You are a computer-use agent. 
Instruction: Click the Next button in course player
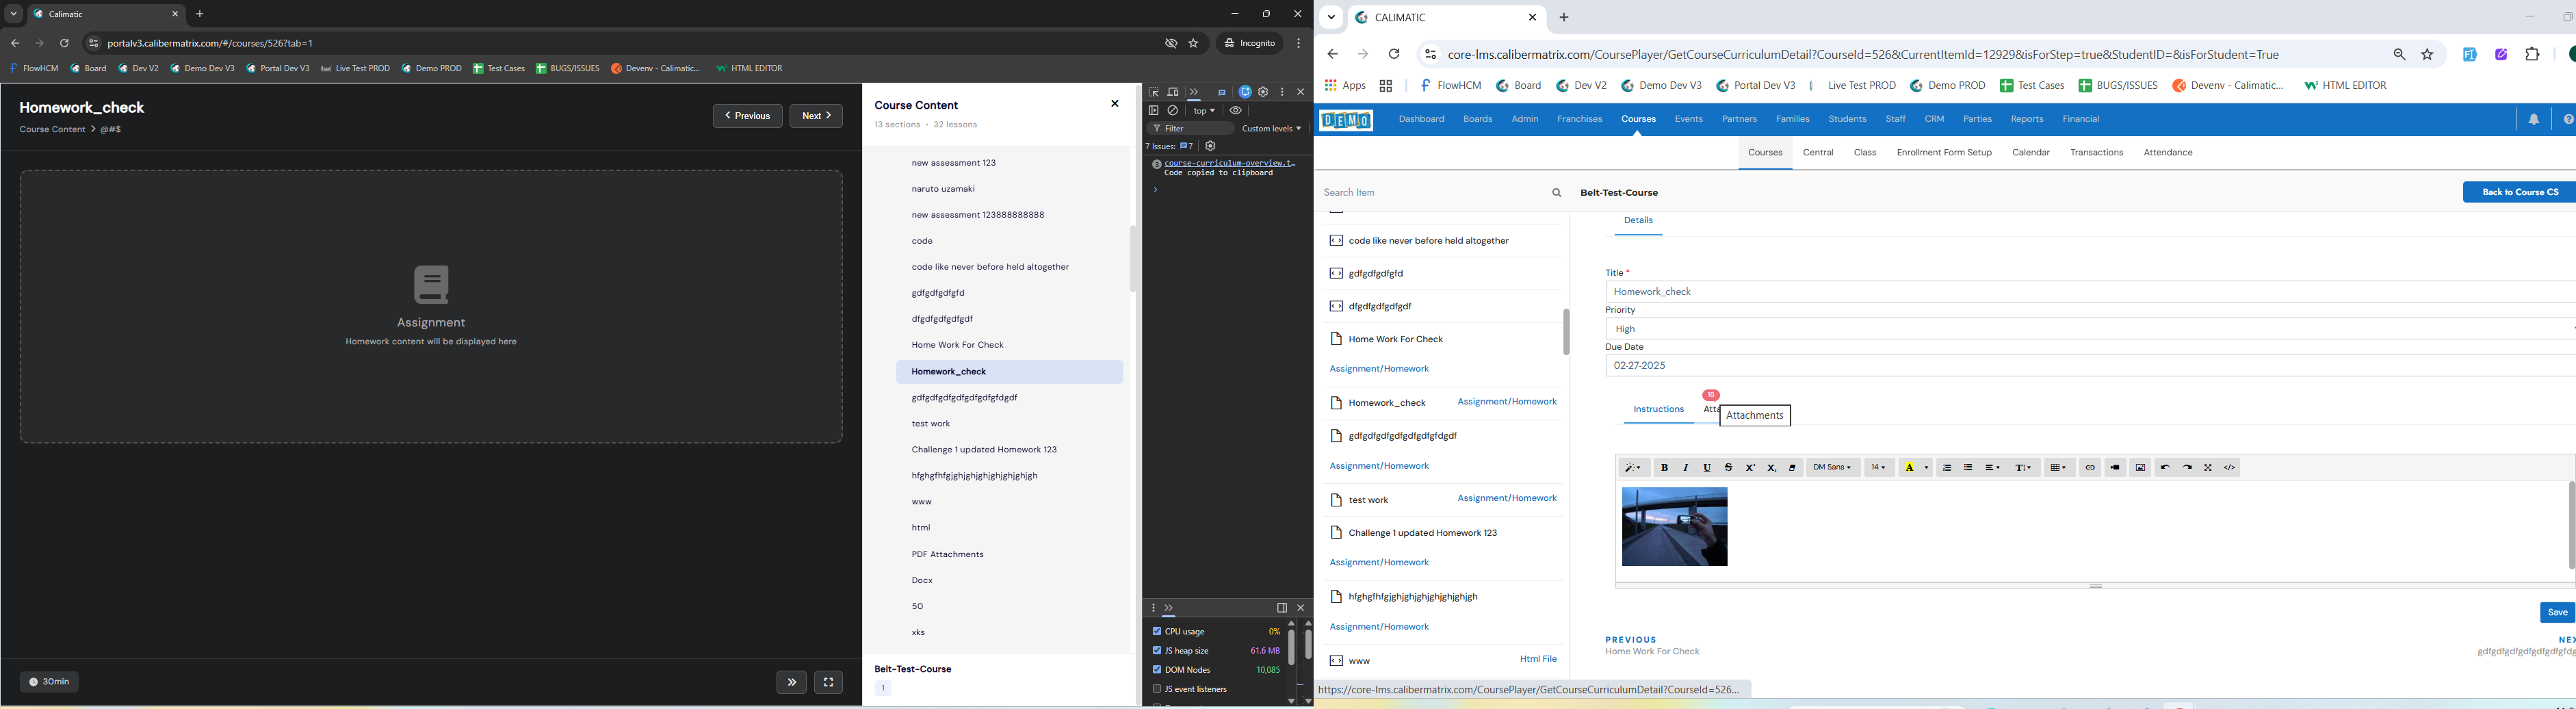point(816,116)
